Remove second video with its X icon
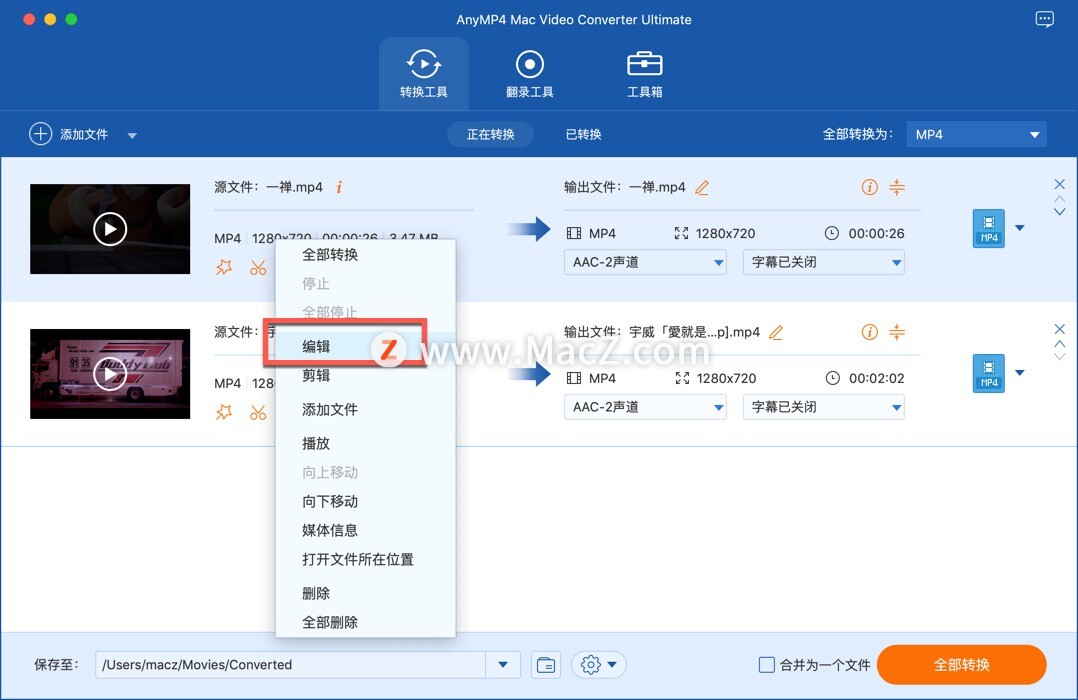 tap(1059, 329)
